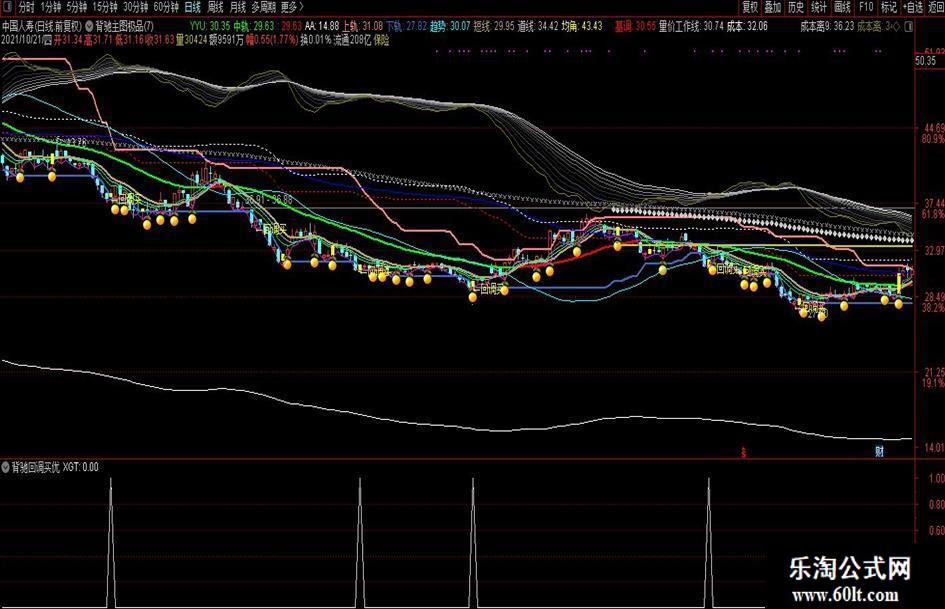Click the 叠加 overlay button

click(x=773, y=7)
